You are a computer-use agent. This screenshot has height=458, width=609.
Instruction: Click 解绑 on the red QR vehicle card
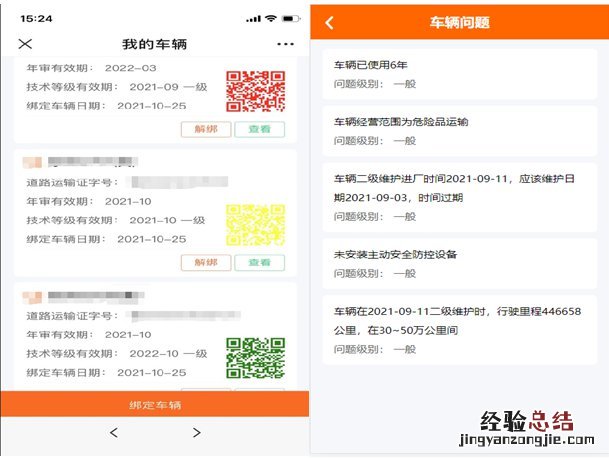[x=206, y=129]
